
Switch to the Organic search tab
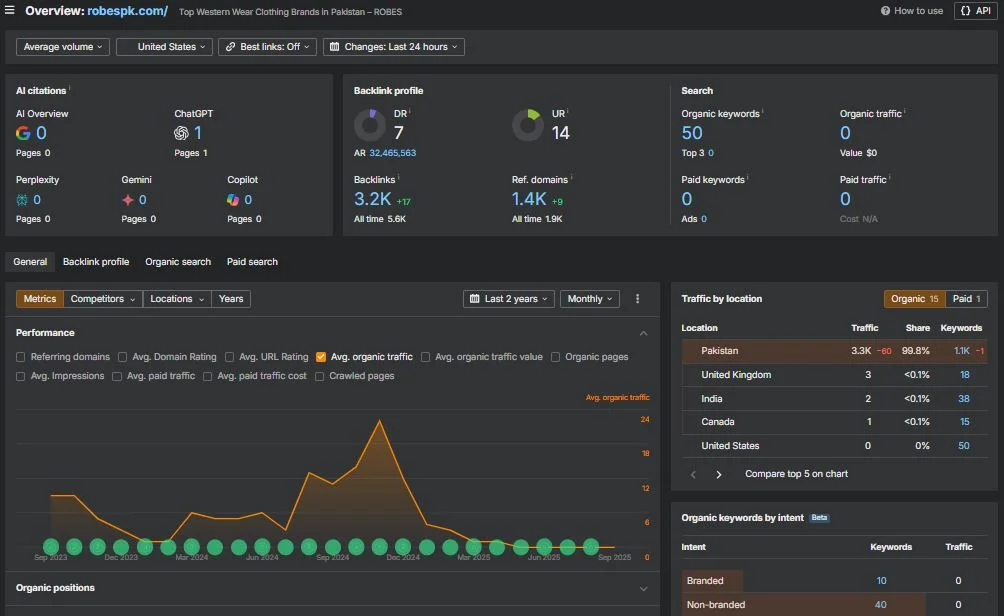point(178,262)
